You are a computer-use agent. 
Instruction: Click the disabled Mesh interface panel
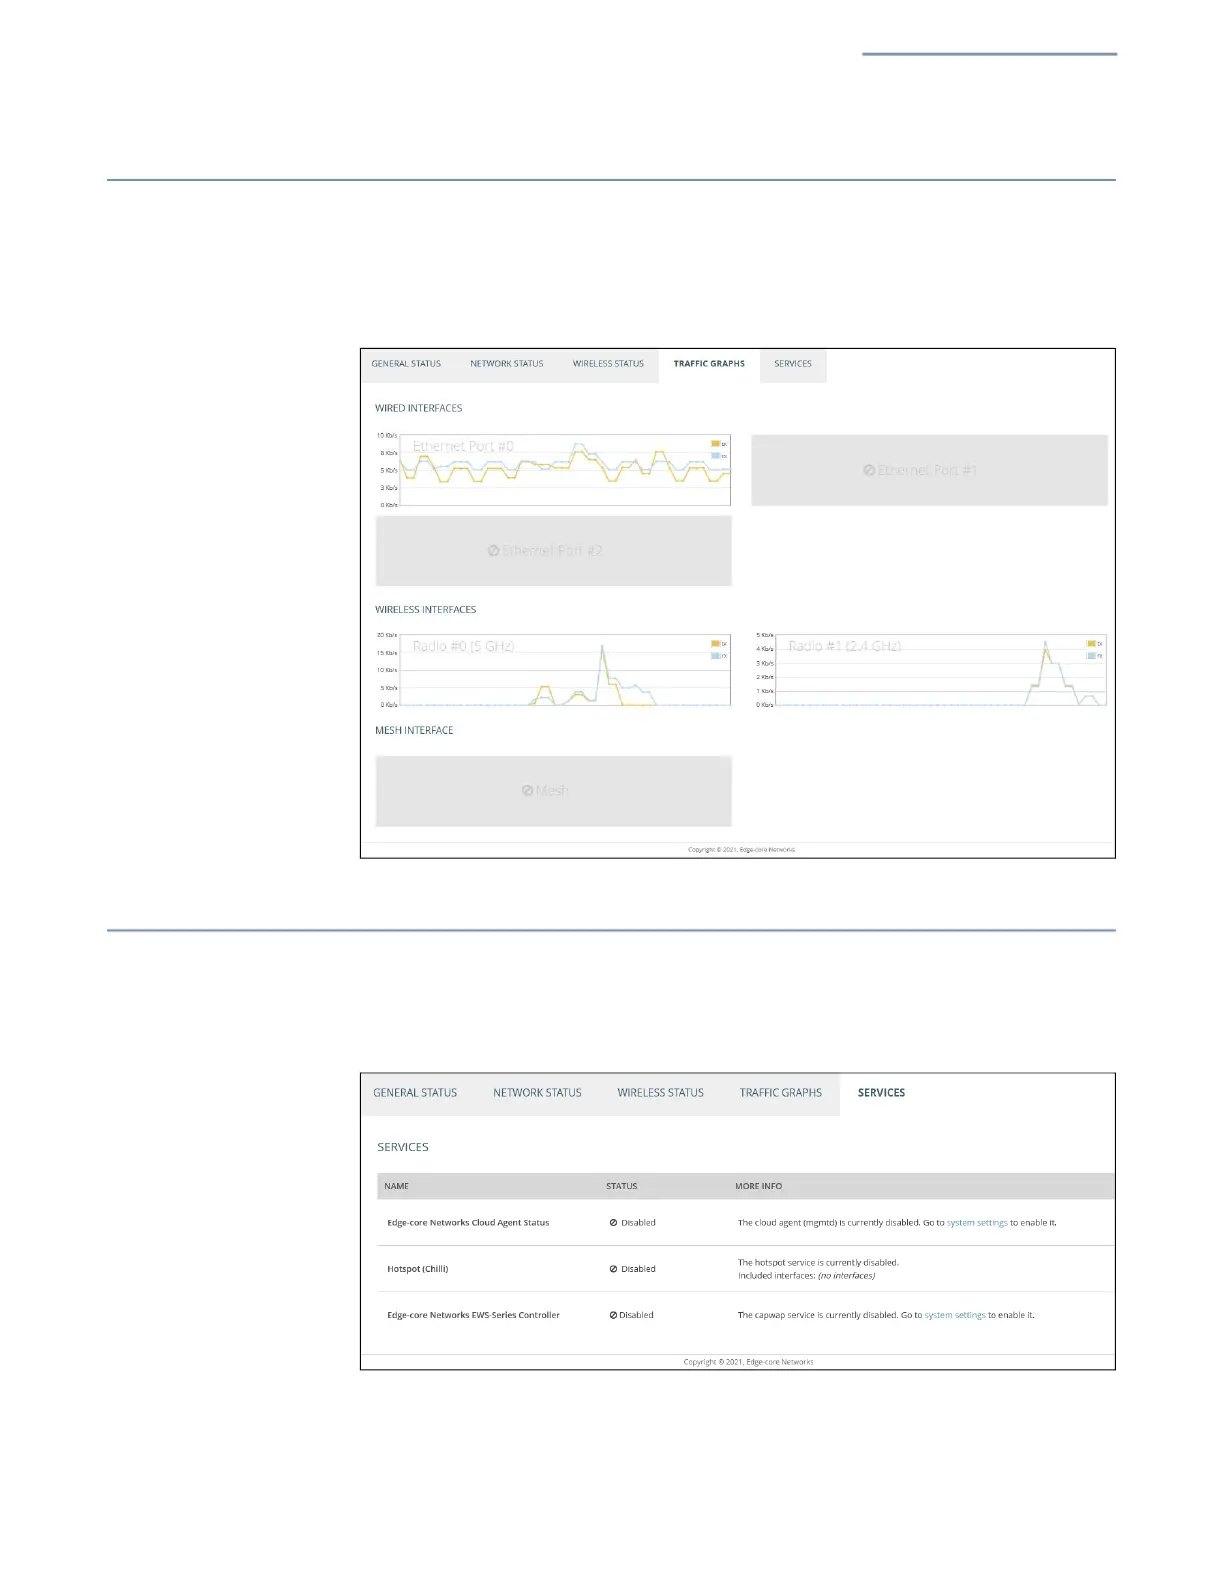[x=554, y=790]
